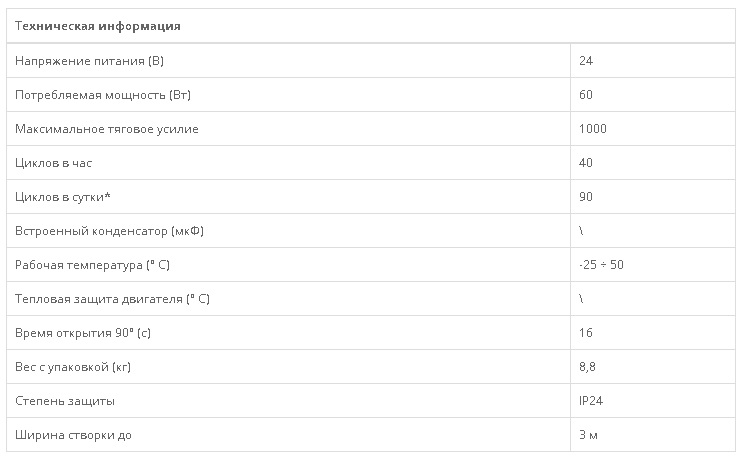The height and width of the screenshot is (460, 744).
Task: Click the cycles per day value 90
Action: tap(586, 197)
